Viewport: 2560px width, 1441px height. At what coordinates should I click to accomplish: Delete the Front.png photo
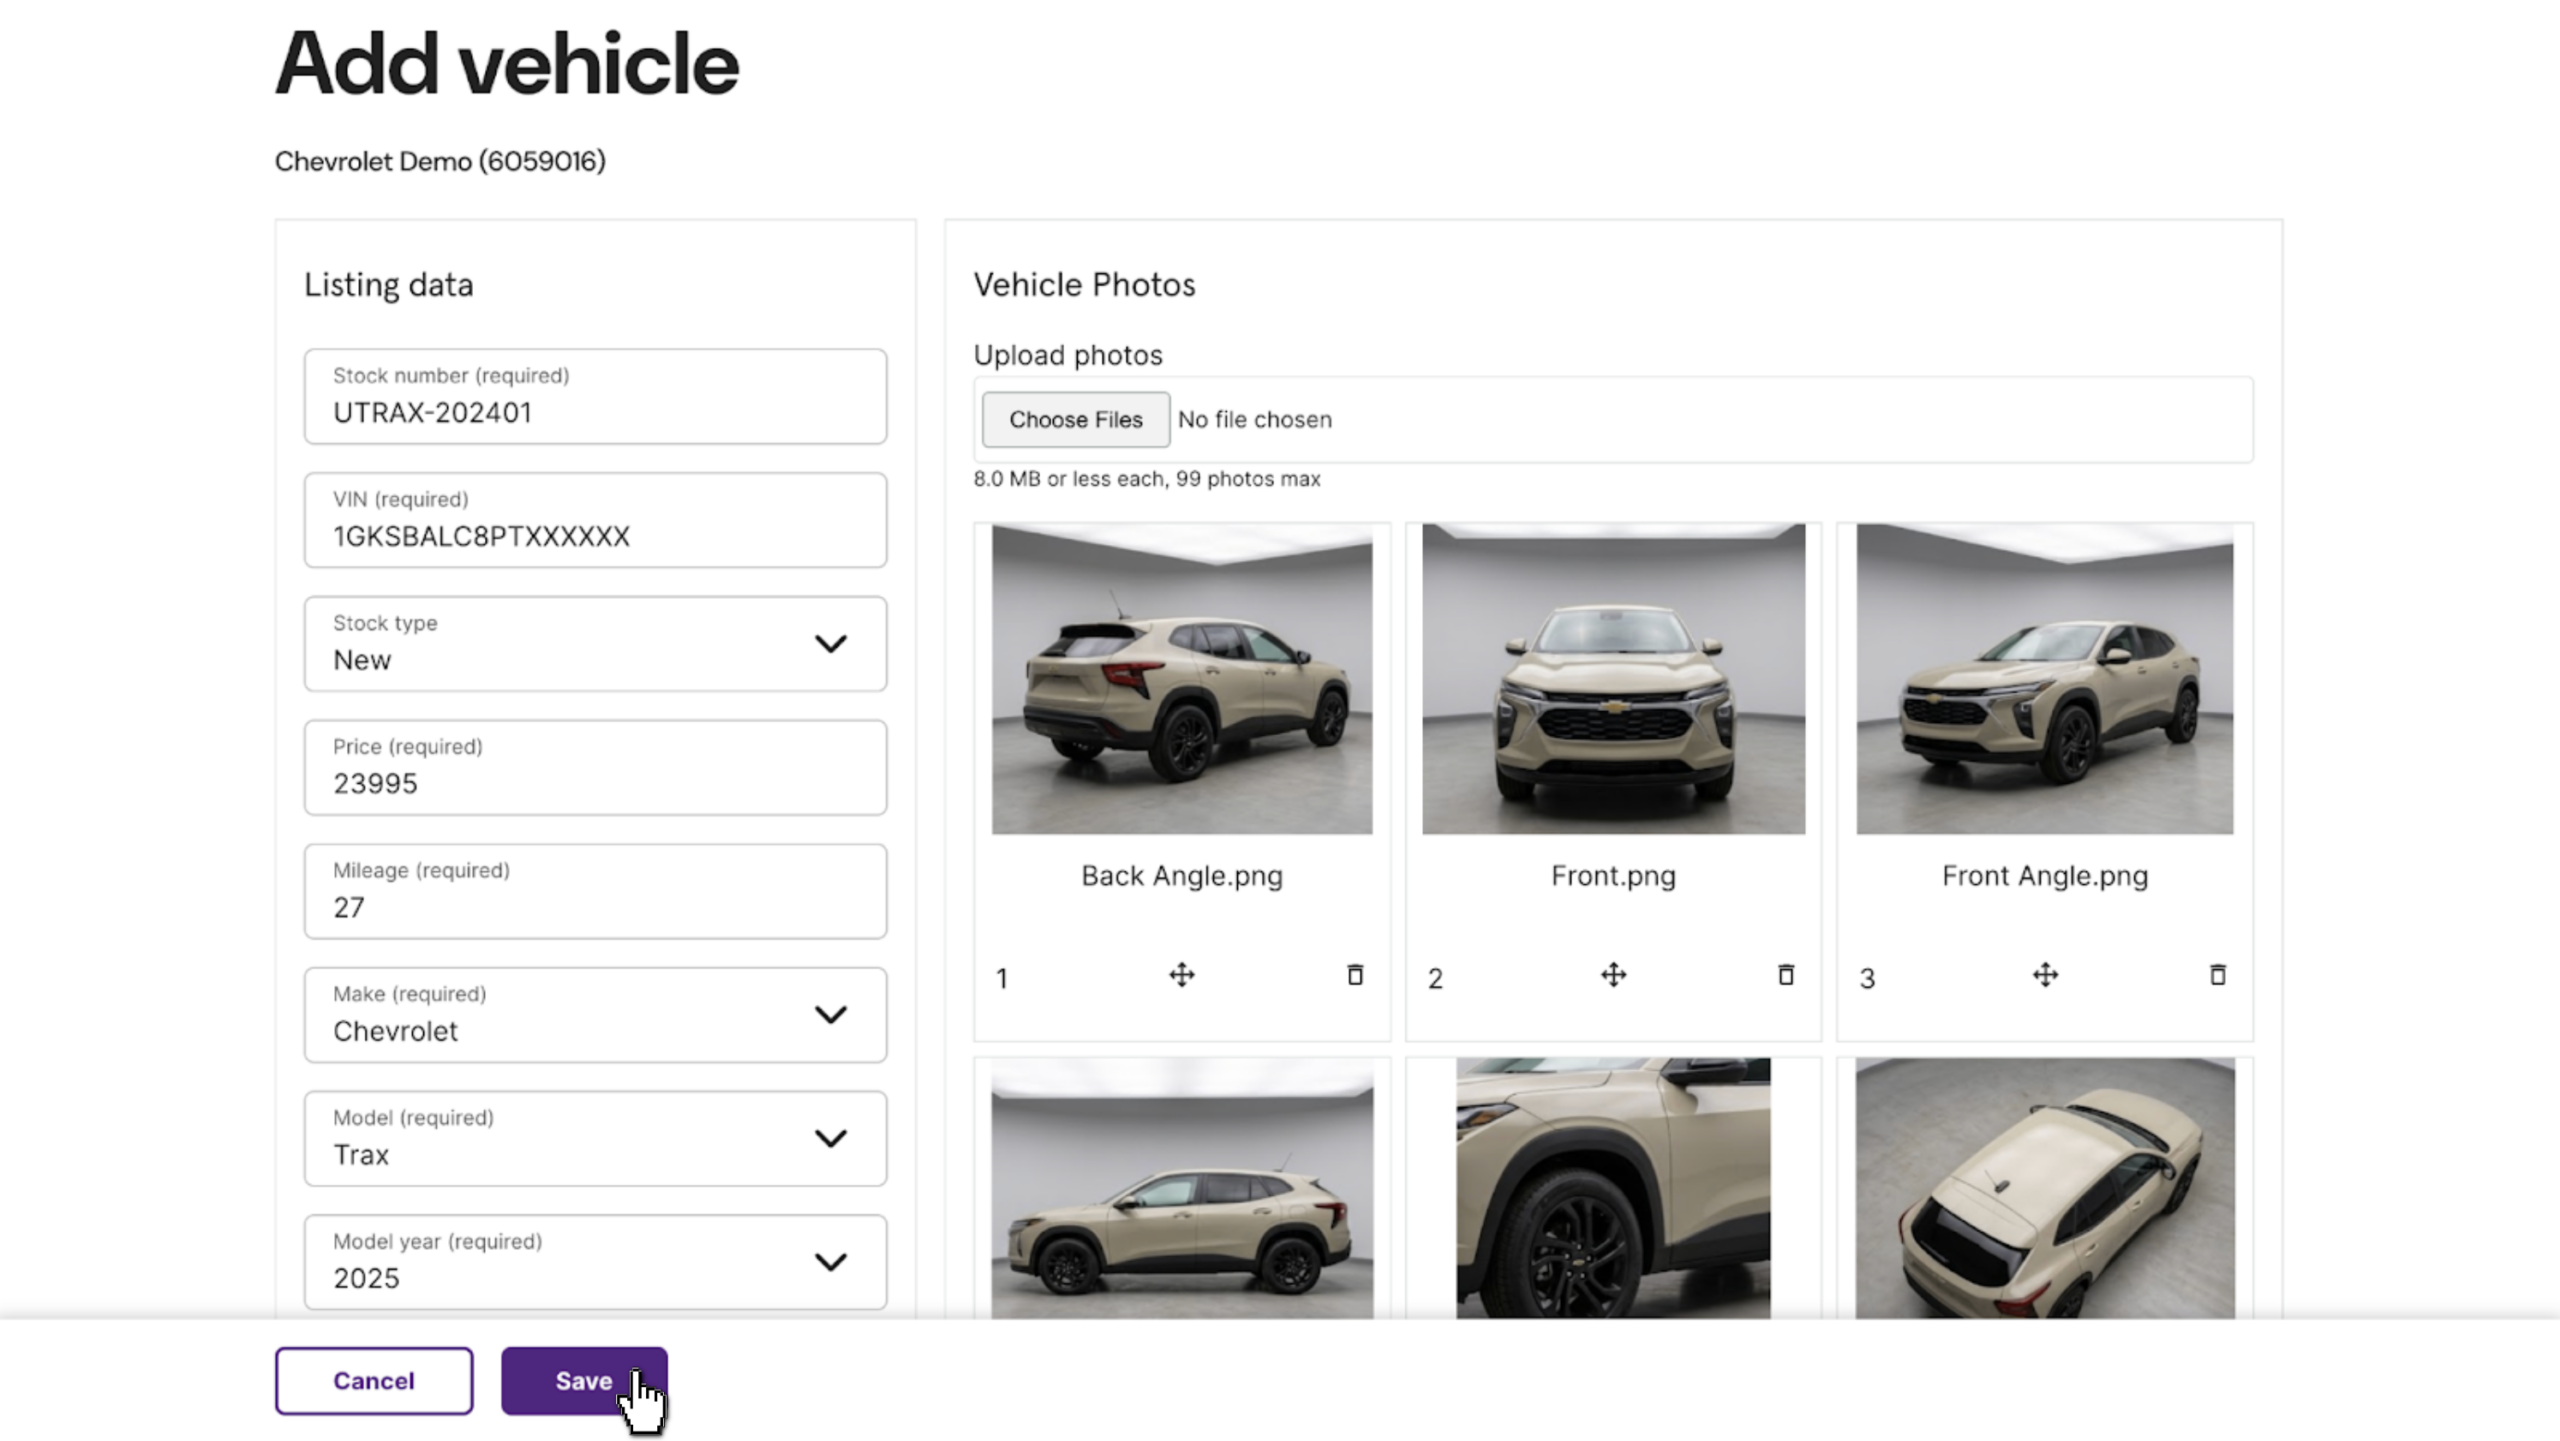(x=1786, y=975)
